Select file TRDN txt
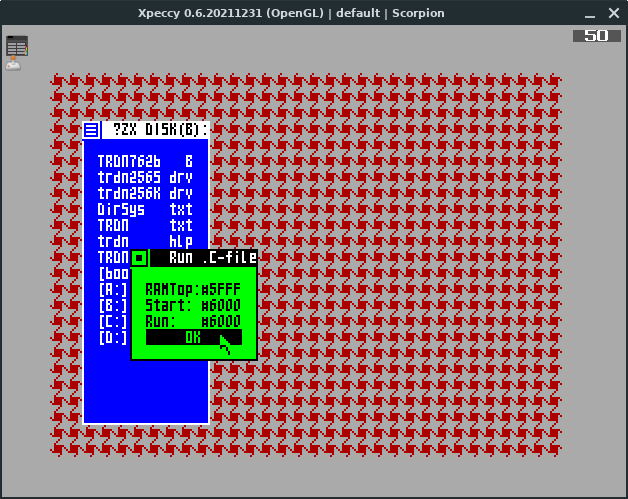The image size is (628, 499). point(145,225)
